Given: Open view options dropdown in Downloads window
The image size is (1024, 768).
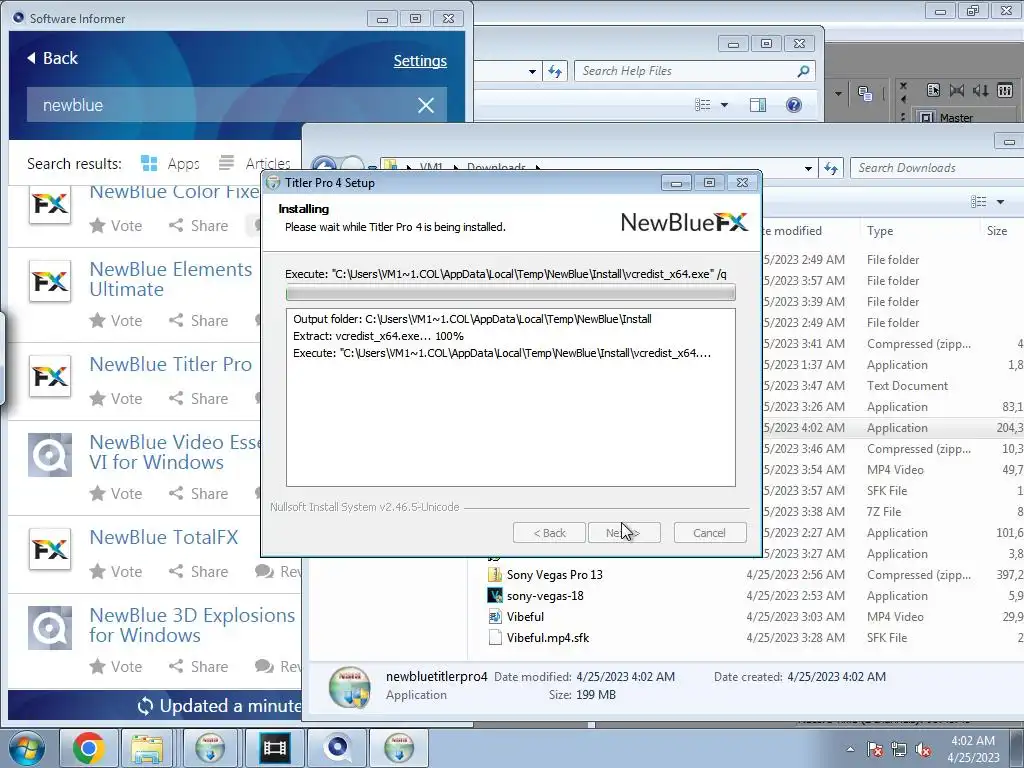Looking at the screenshot, I should tap(1000, 202).
